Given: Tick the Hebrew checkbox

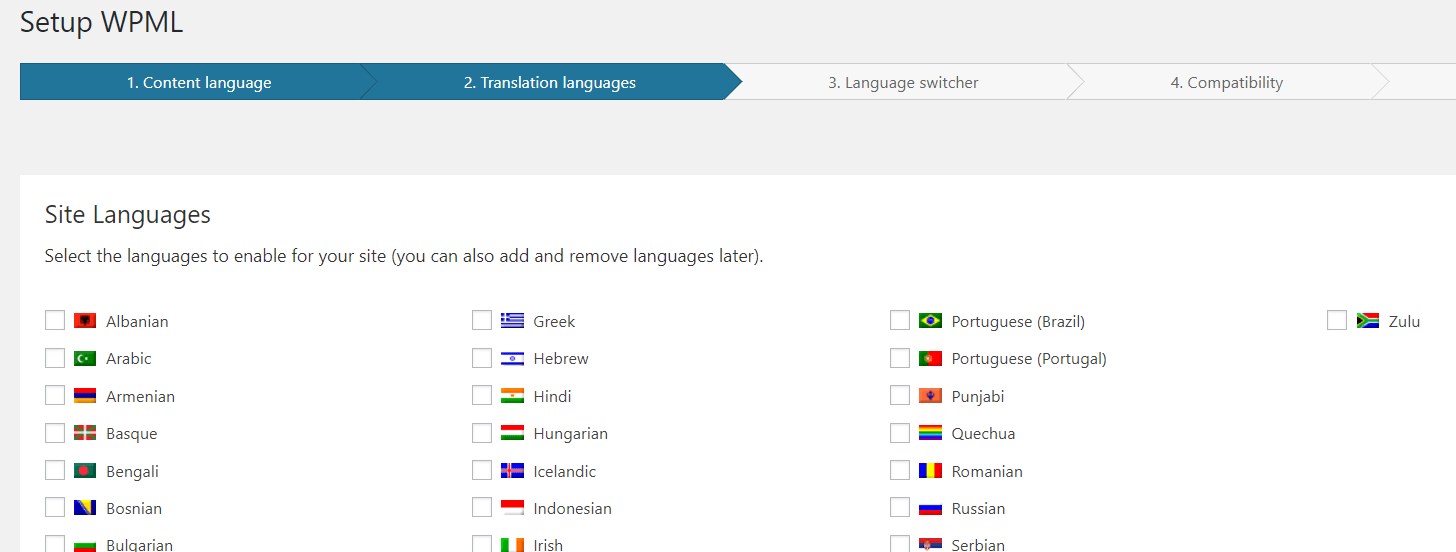Looking at the screenshot, I should (x=482, y=358).
